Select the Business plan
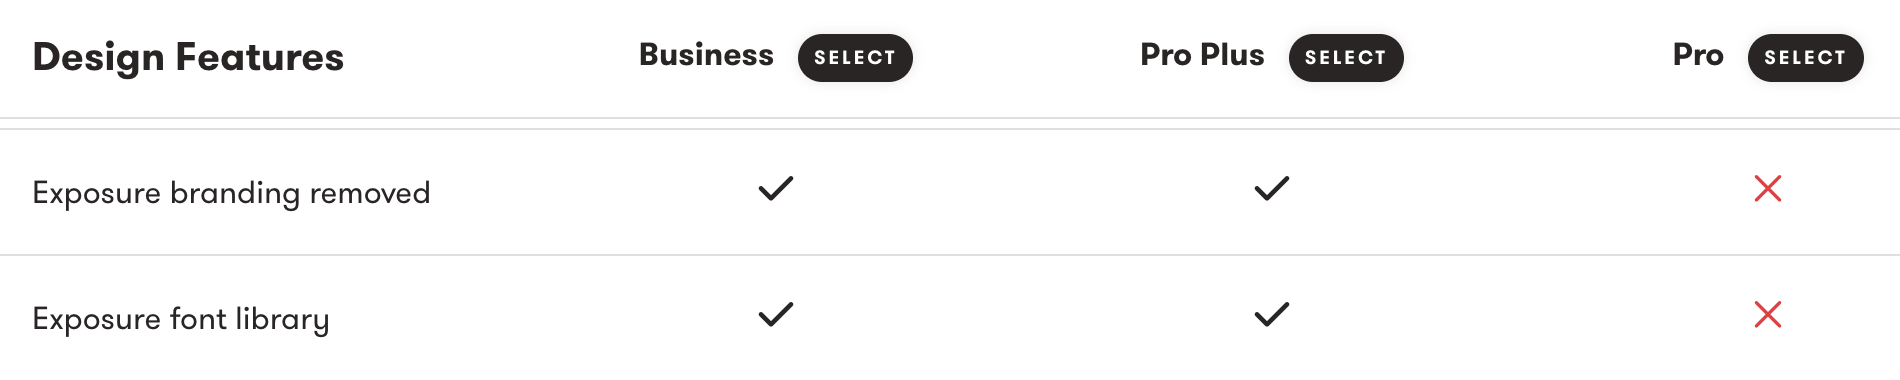The image size is (1900, 380). 855,58
